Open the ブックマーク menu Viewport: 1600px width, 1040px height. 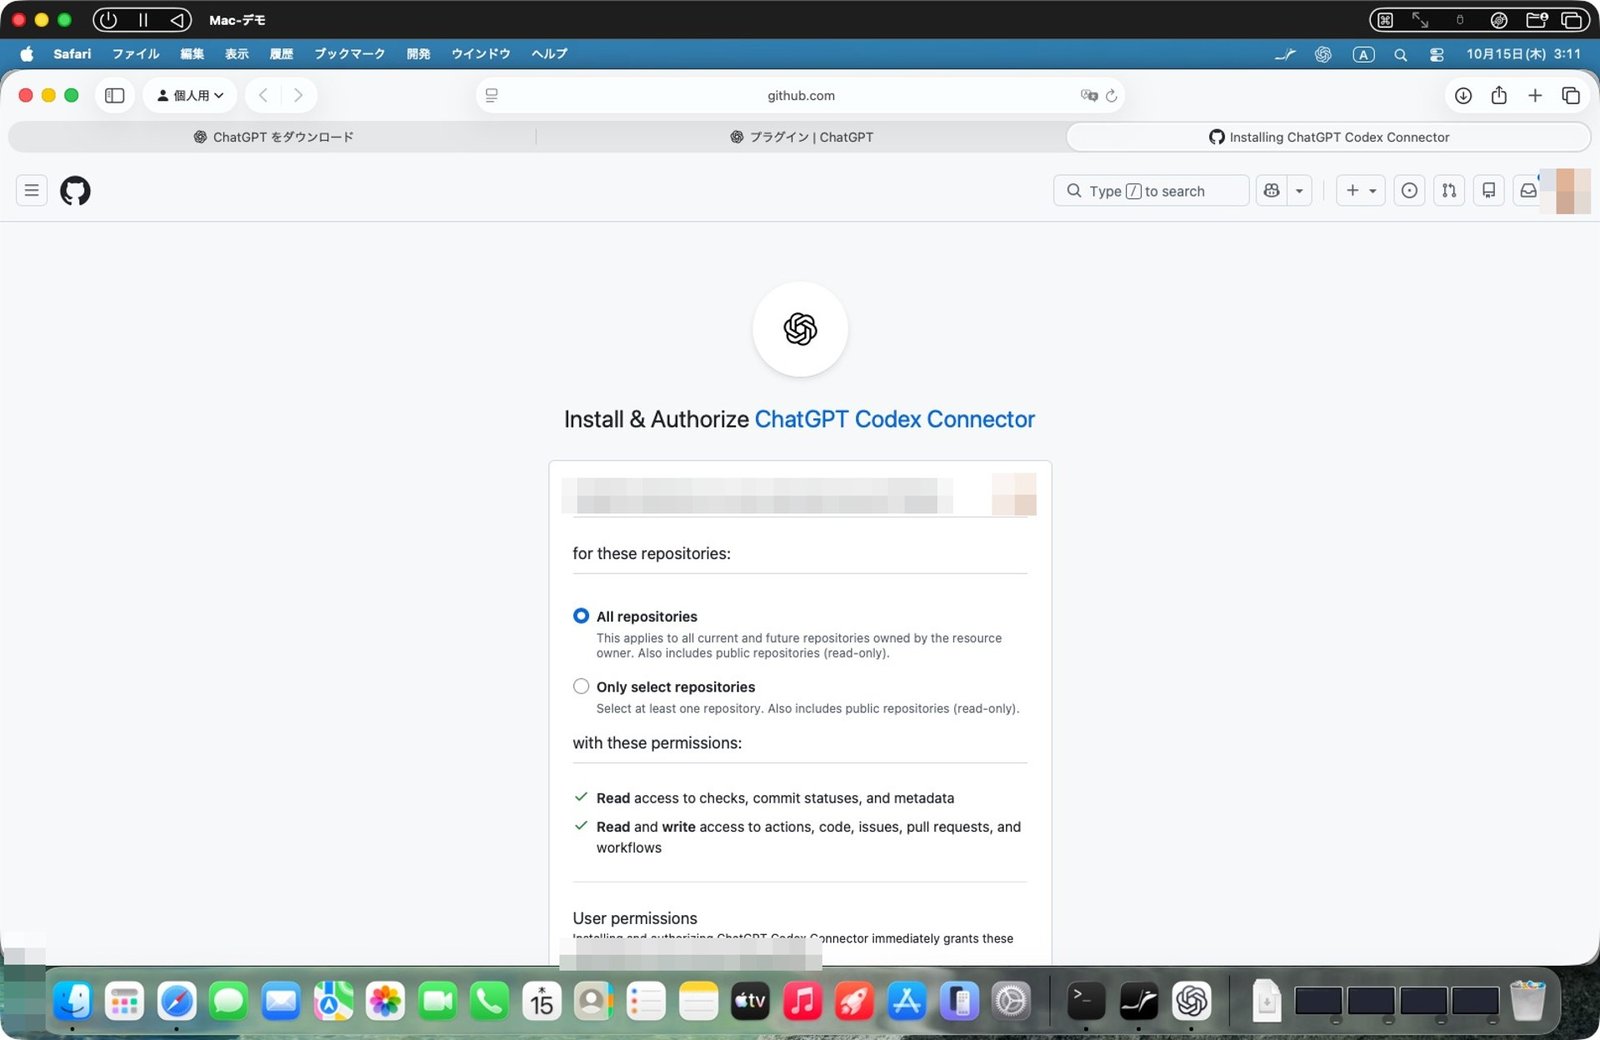coord(350,54)
